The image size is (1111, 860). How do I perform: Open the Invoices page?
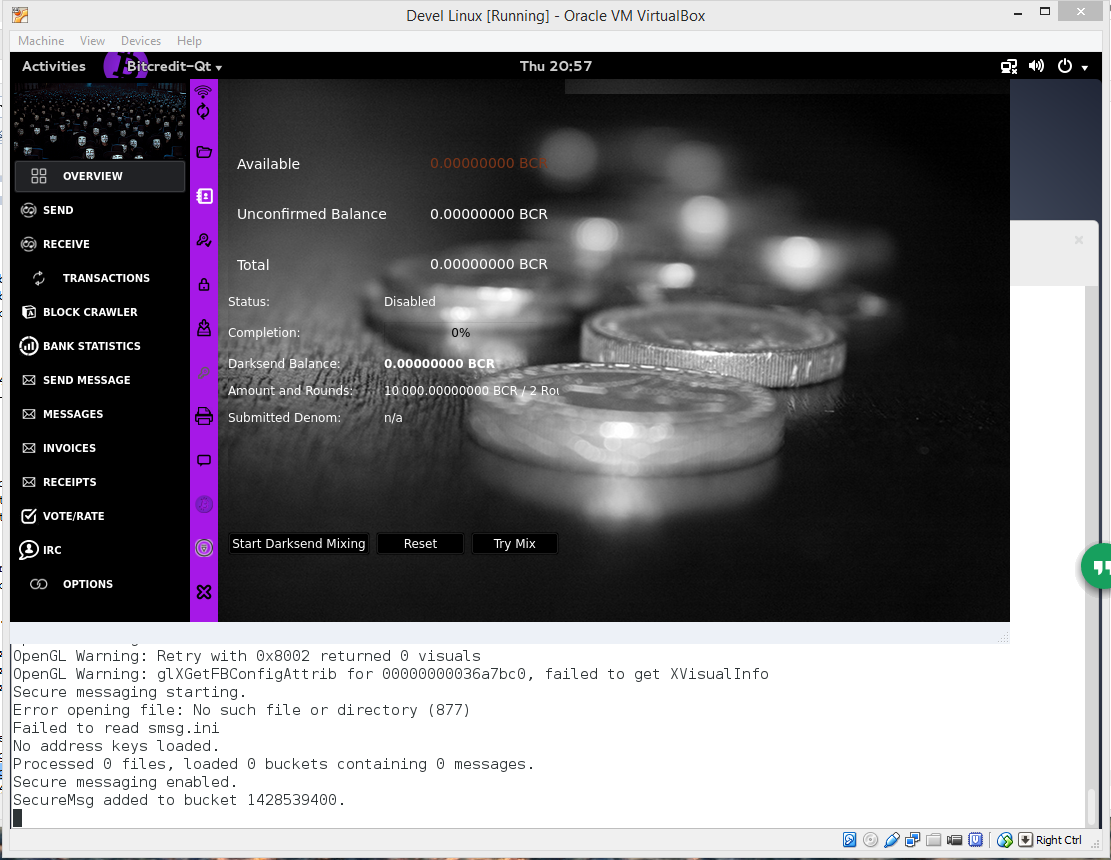point(59,448)
